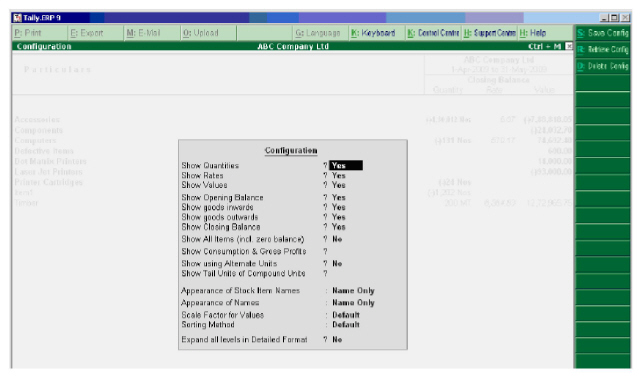Toggle Show All Items incl. zero balance

point(337,239)
